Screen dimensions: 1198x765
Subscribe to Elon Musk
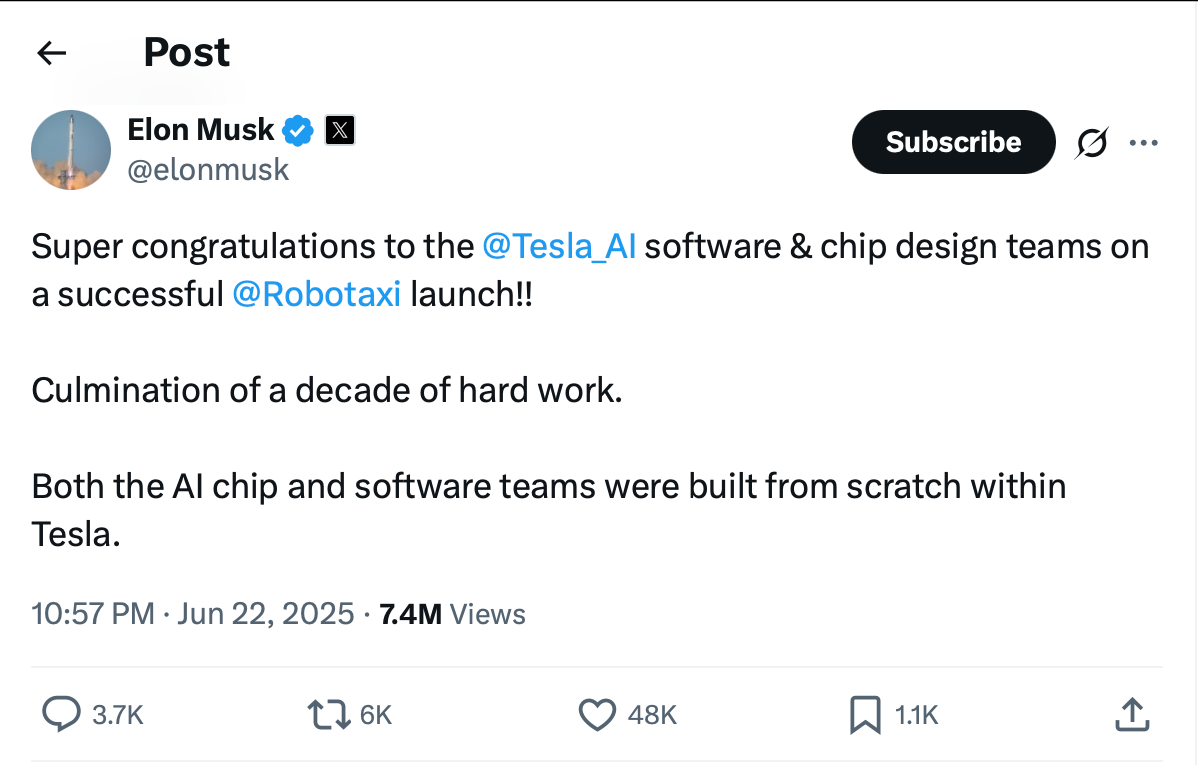point(954,142)
